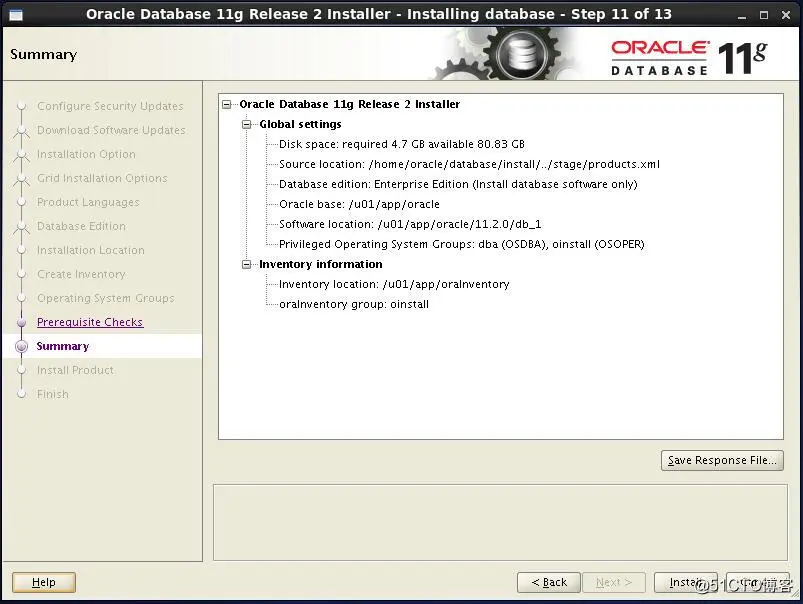Select the Software location tree entry
The height and width of the screenshot is (604, 803).
click(410, 224)
